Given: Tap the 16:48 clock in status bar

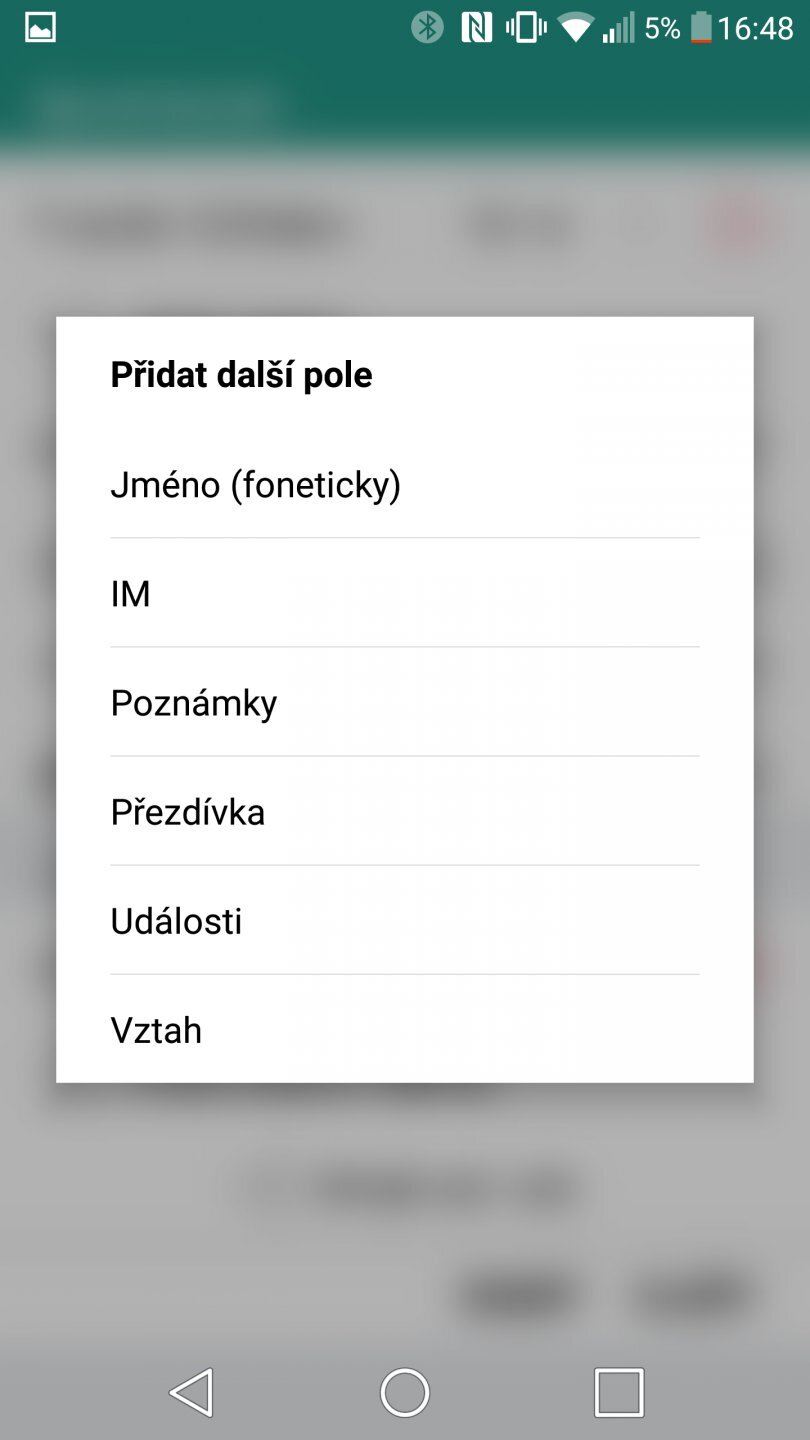Looking at the screenshot, I should (x=755, y=27).
